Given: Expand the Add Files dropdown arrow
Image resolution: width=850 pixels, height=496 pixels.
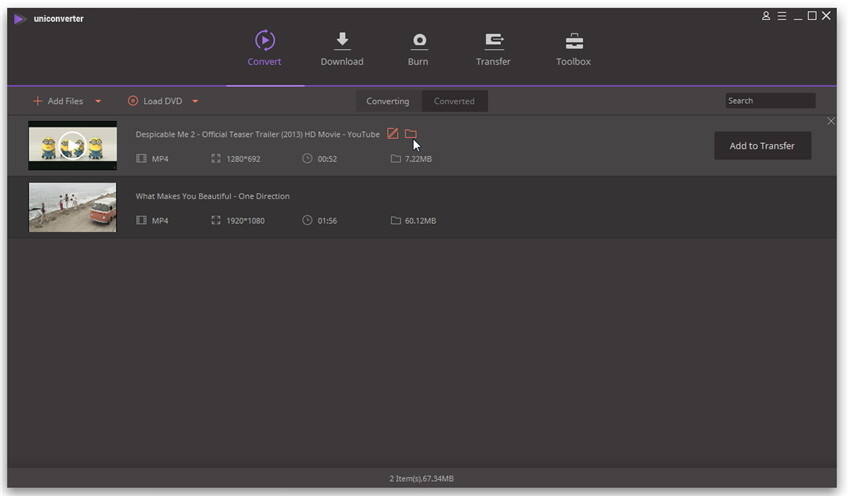Looking at the screenshot, I should 98,101.
